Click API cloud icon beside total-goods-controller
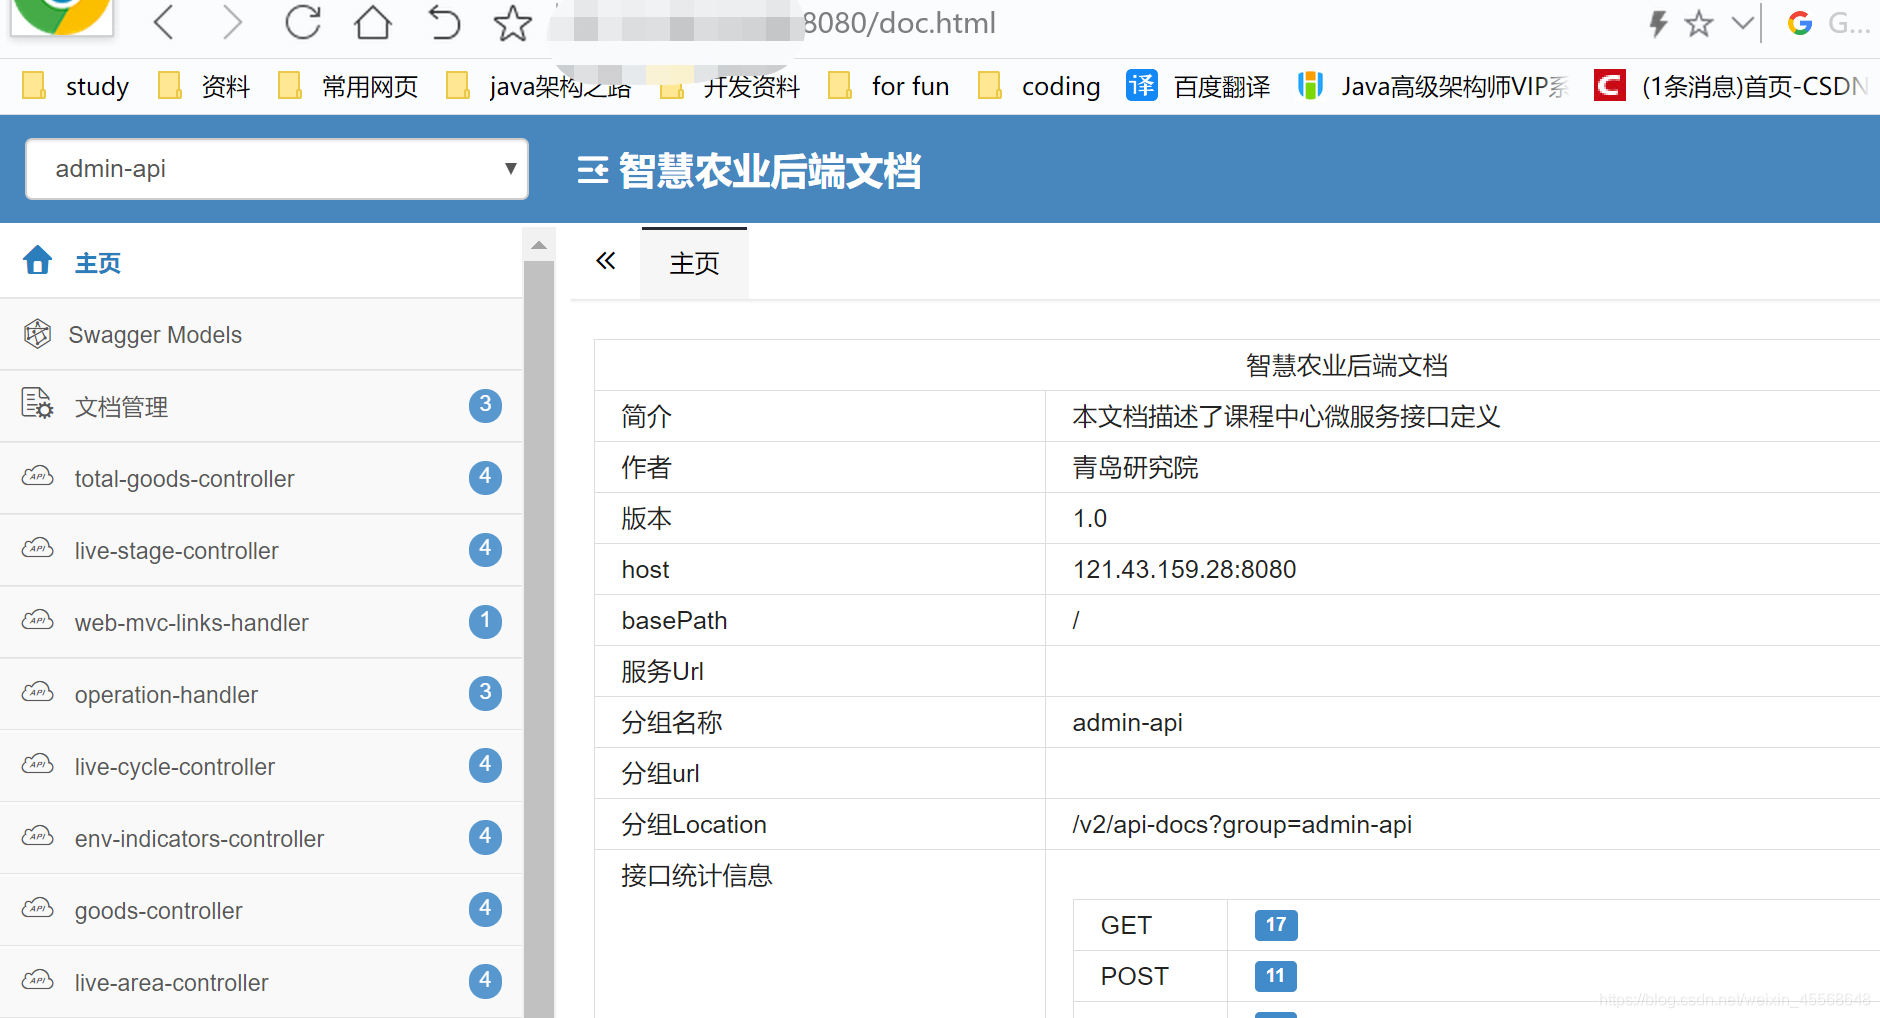This screenshot has height=1018, width=1880. (x=38, y=476)
